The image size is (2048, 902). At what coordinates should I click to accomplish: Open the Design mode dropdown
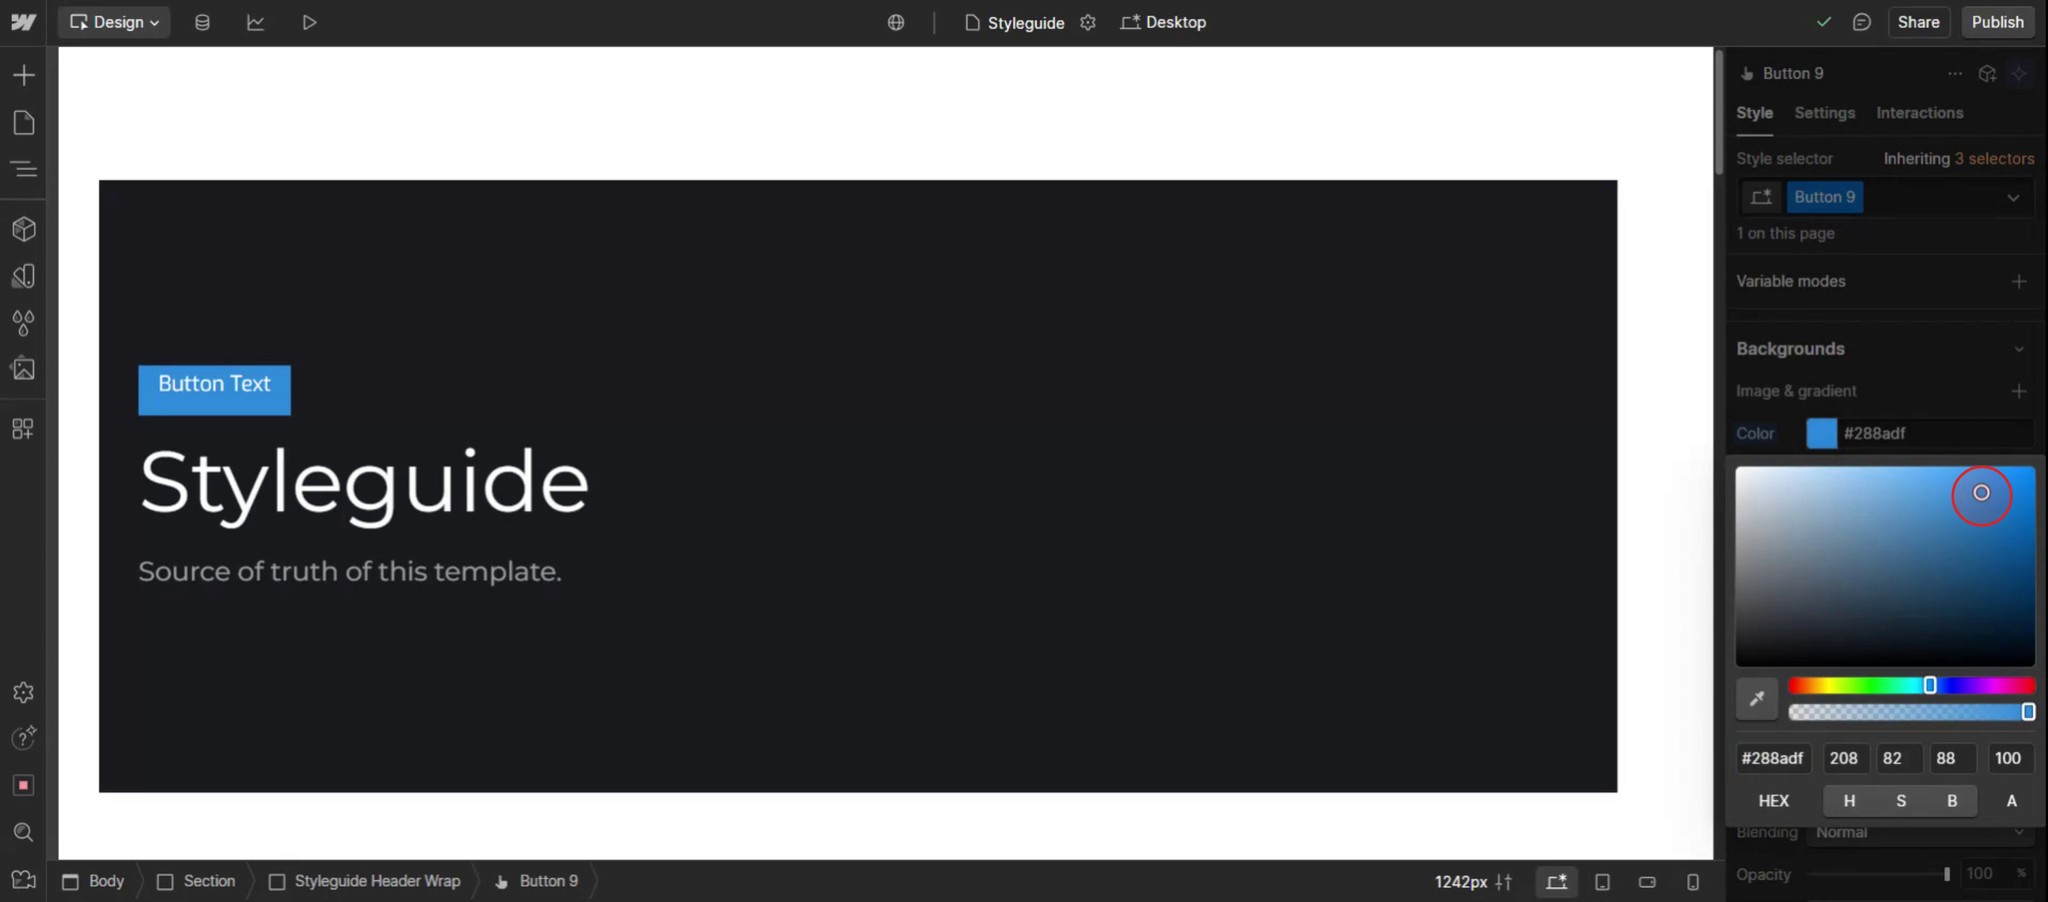113,21
